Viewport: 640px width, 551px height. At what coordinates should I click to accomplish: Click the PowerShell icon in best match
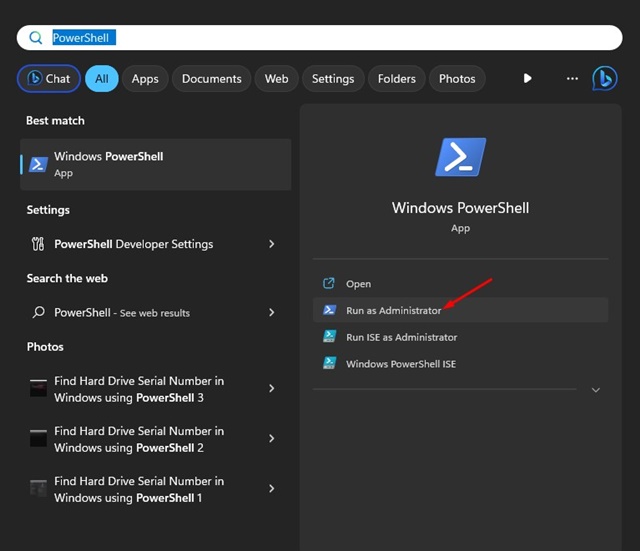[38, 164]
